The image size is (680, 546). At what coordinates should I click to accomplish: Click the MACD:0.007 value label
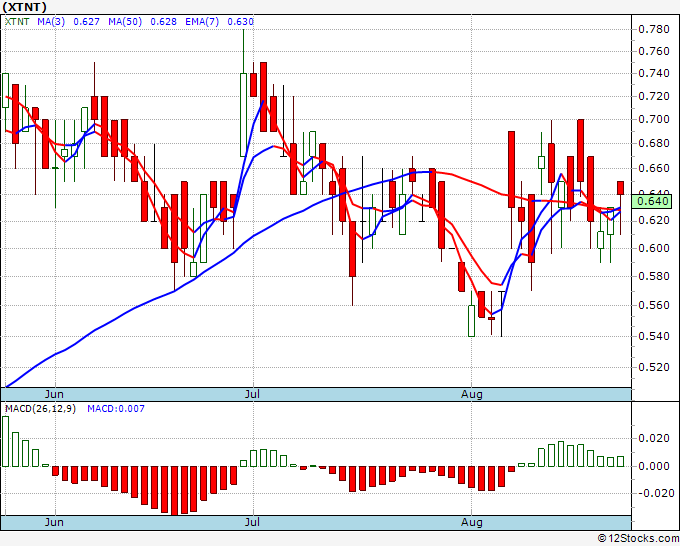pos(116,409)
